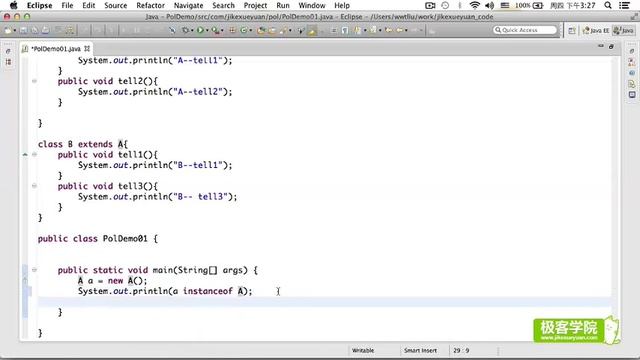640x360 pixels.
Task: Click the New Java Package icon
Action: click(x=232, y=30)
